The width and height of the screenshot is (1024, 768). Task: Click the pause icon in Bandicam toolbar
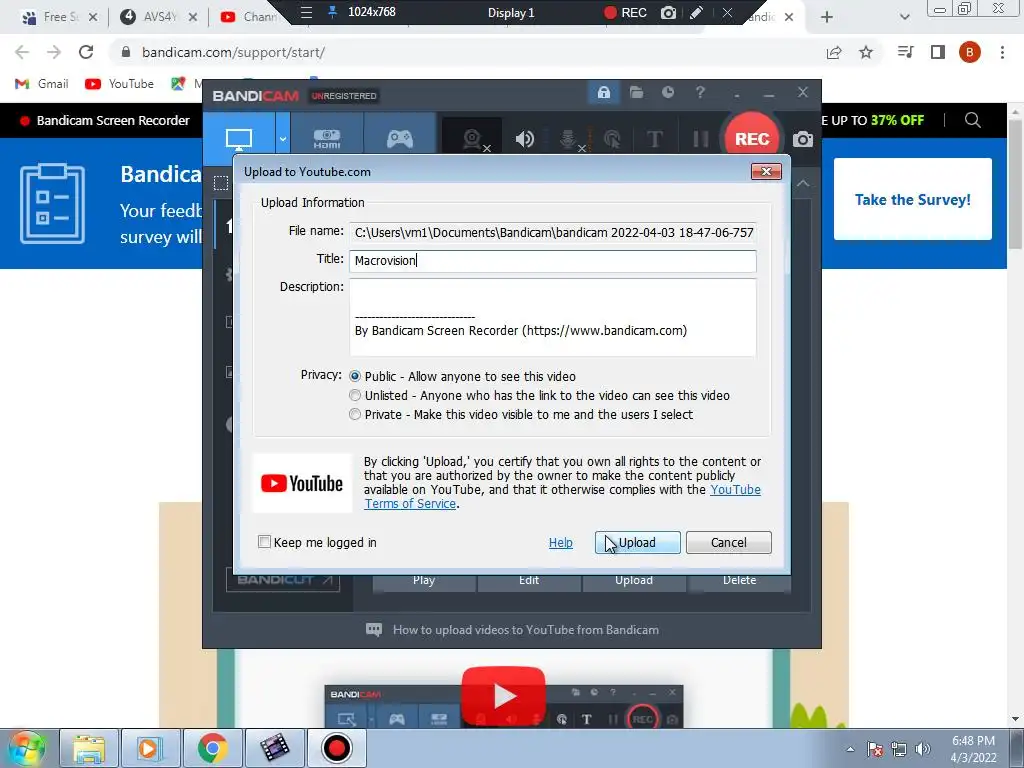[701, 138]
